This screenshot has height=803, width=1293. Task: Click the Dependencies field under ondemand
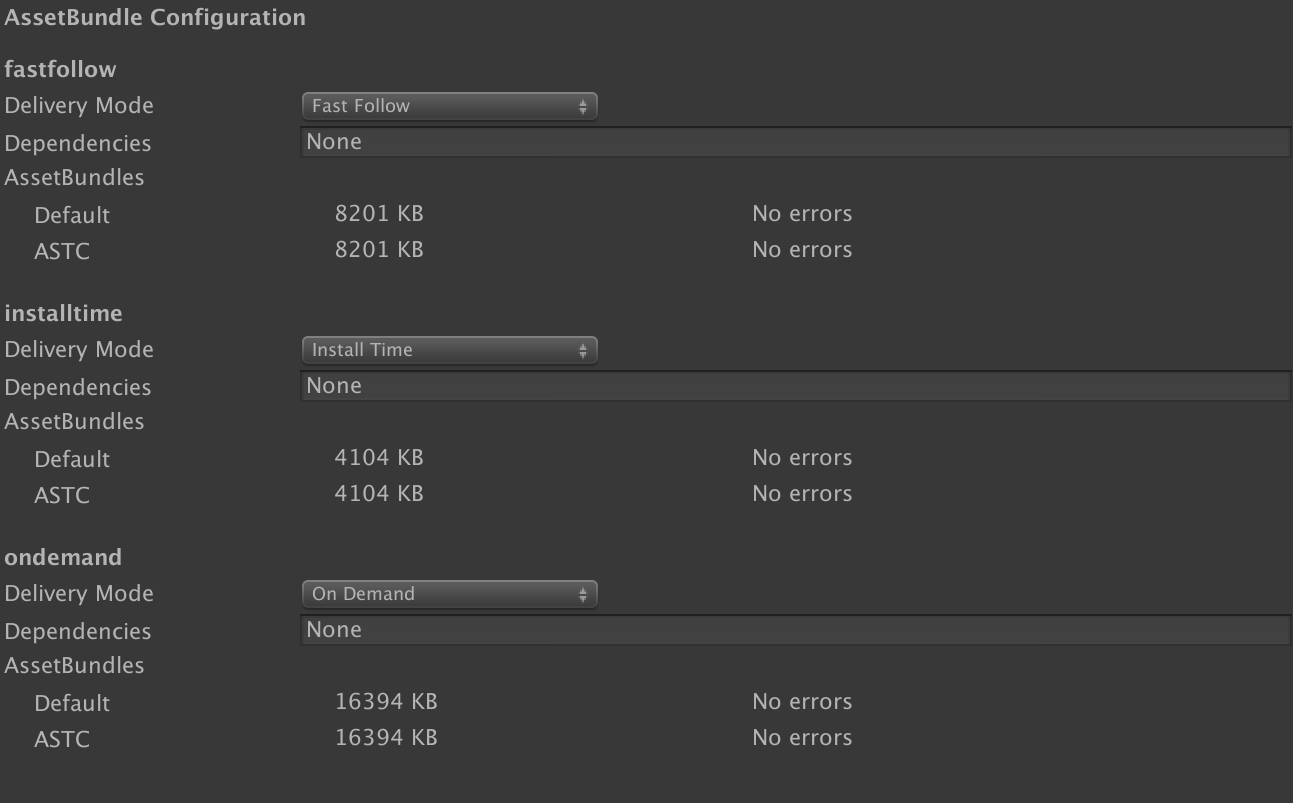coord(795,630)
